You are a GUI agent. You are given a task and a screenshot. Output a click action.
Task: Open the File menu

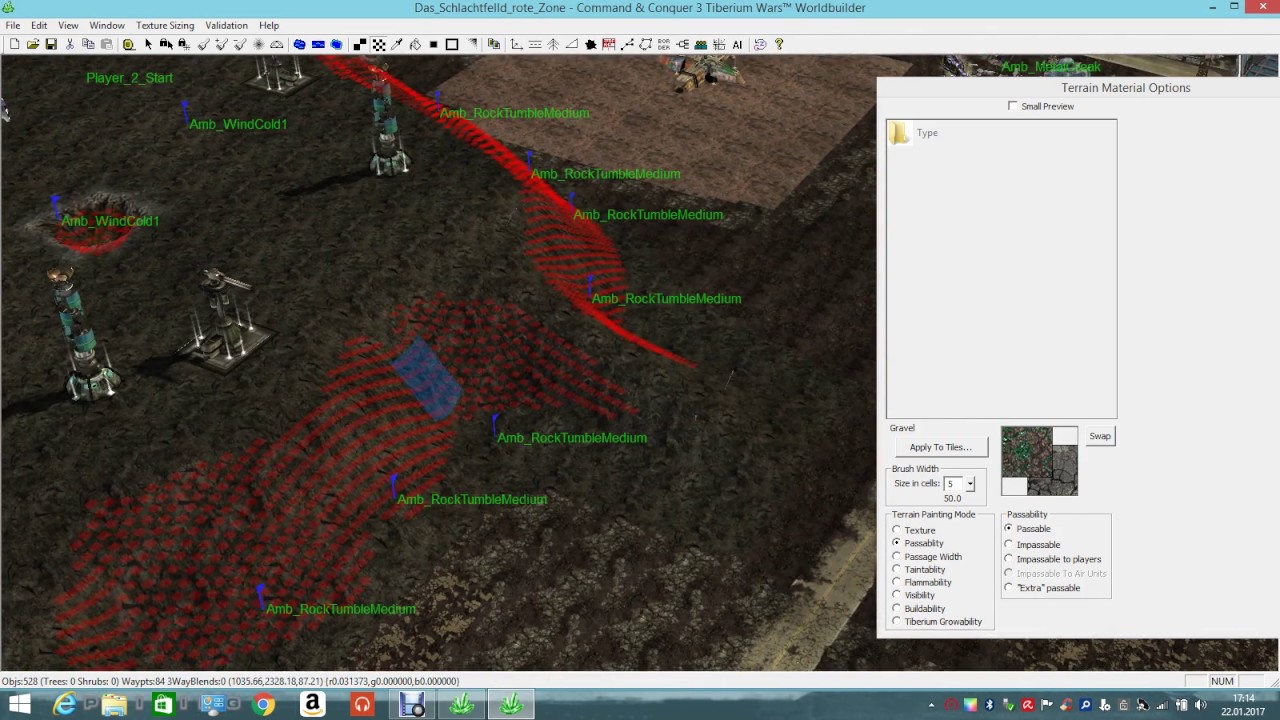tap(13, 25)
